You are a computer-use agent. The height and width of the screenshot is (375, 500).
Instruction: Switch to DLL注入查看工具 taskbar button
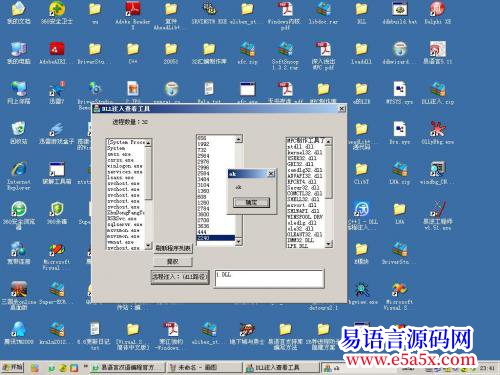click(281, 367)
